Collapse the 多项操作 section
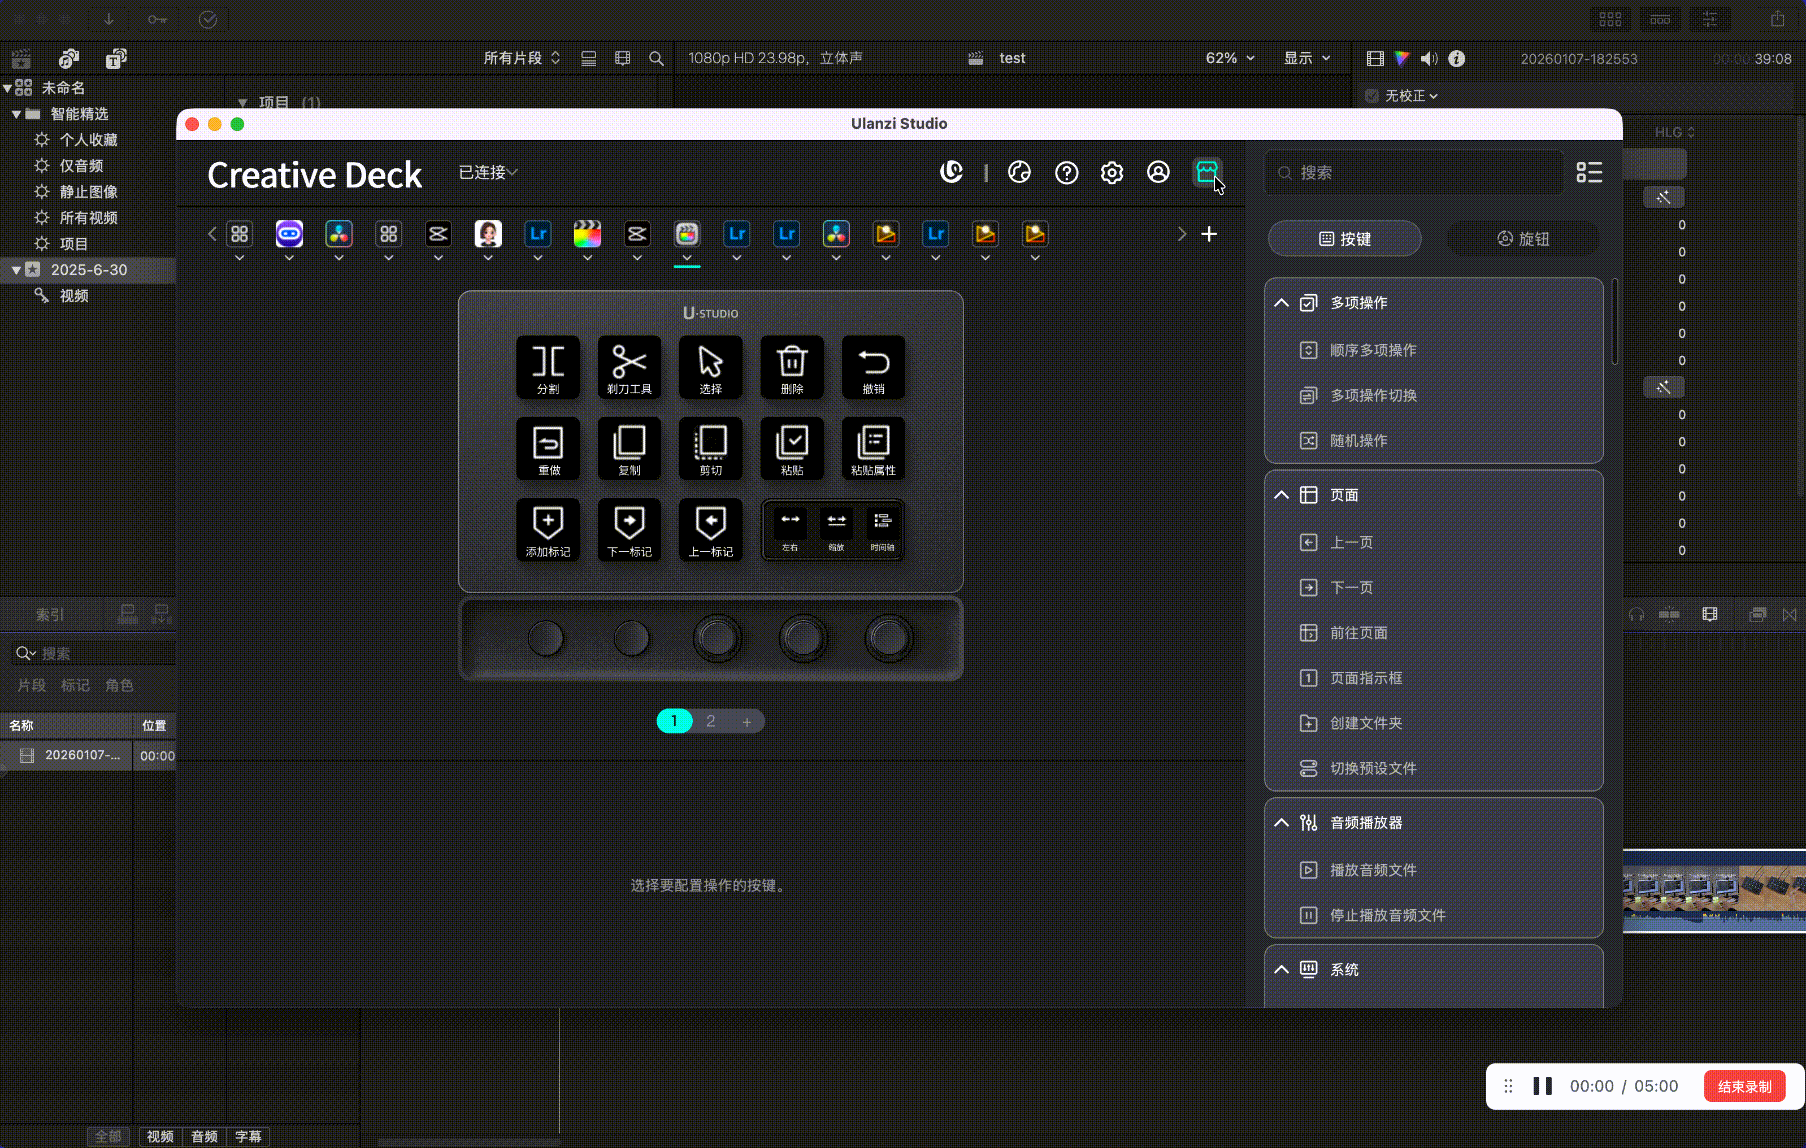Screen dimensions: 1806x1148 (x=1282, y=302)
